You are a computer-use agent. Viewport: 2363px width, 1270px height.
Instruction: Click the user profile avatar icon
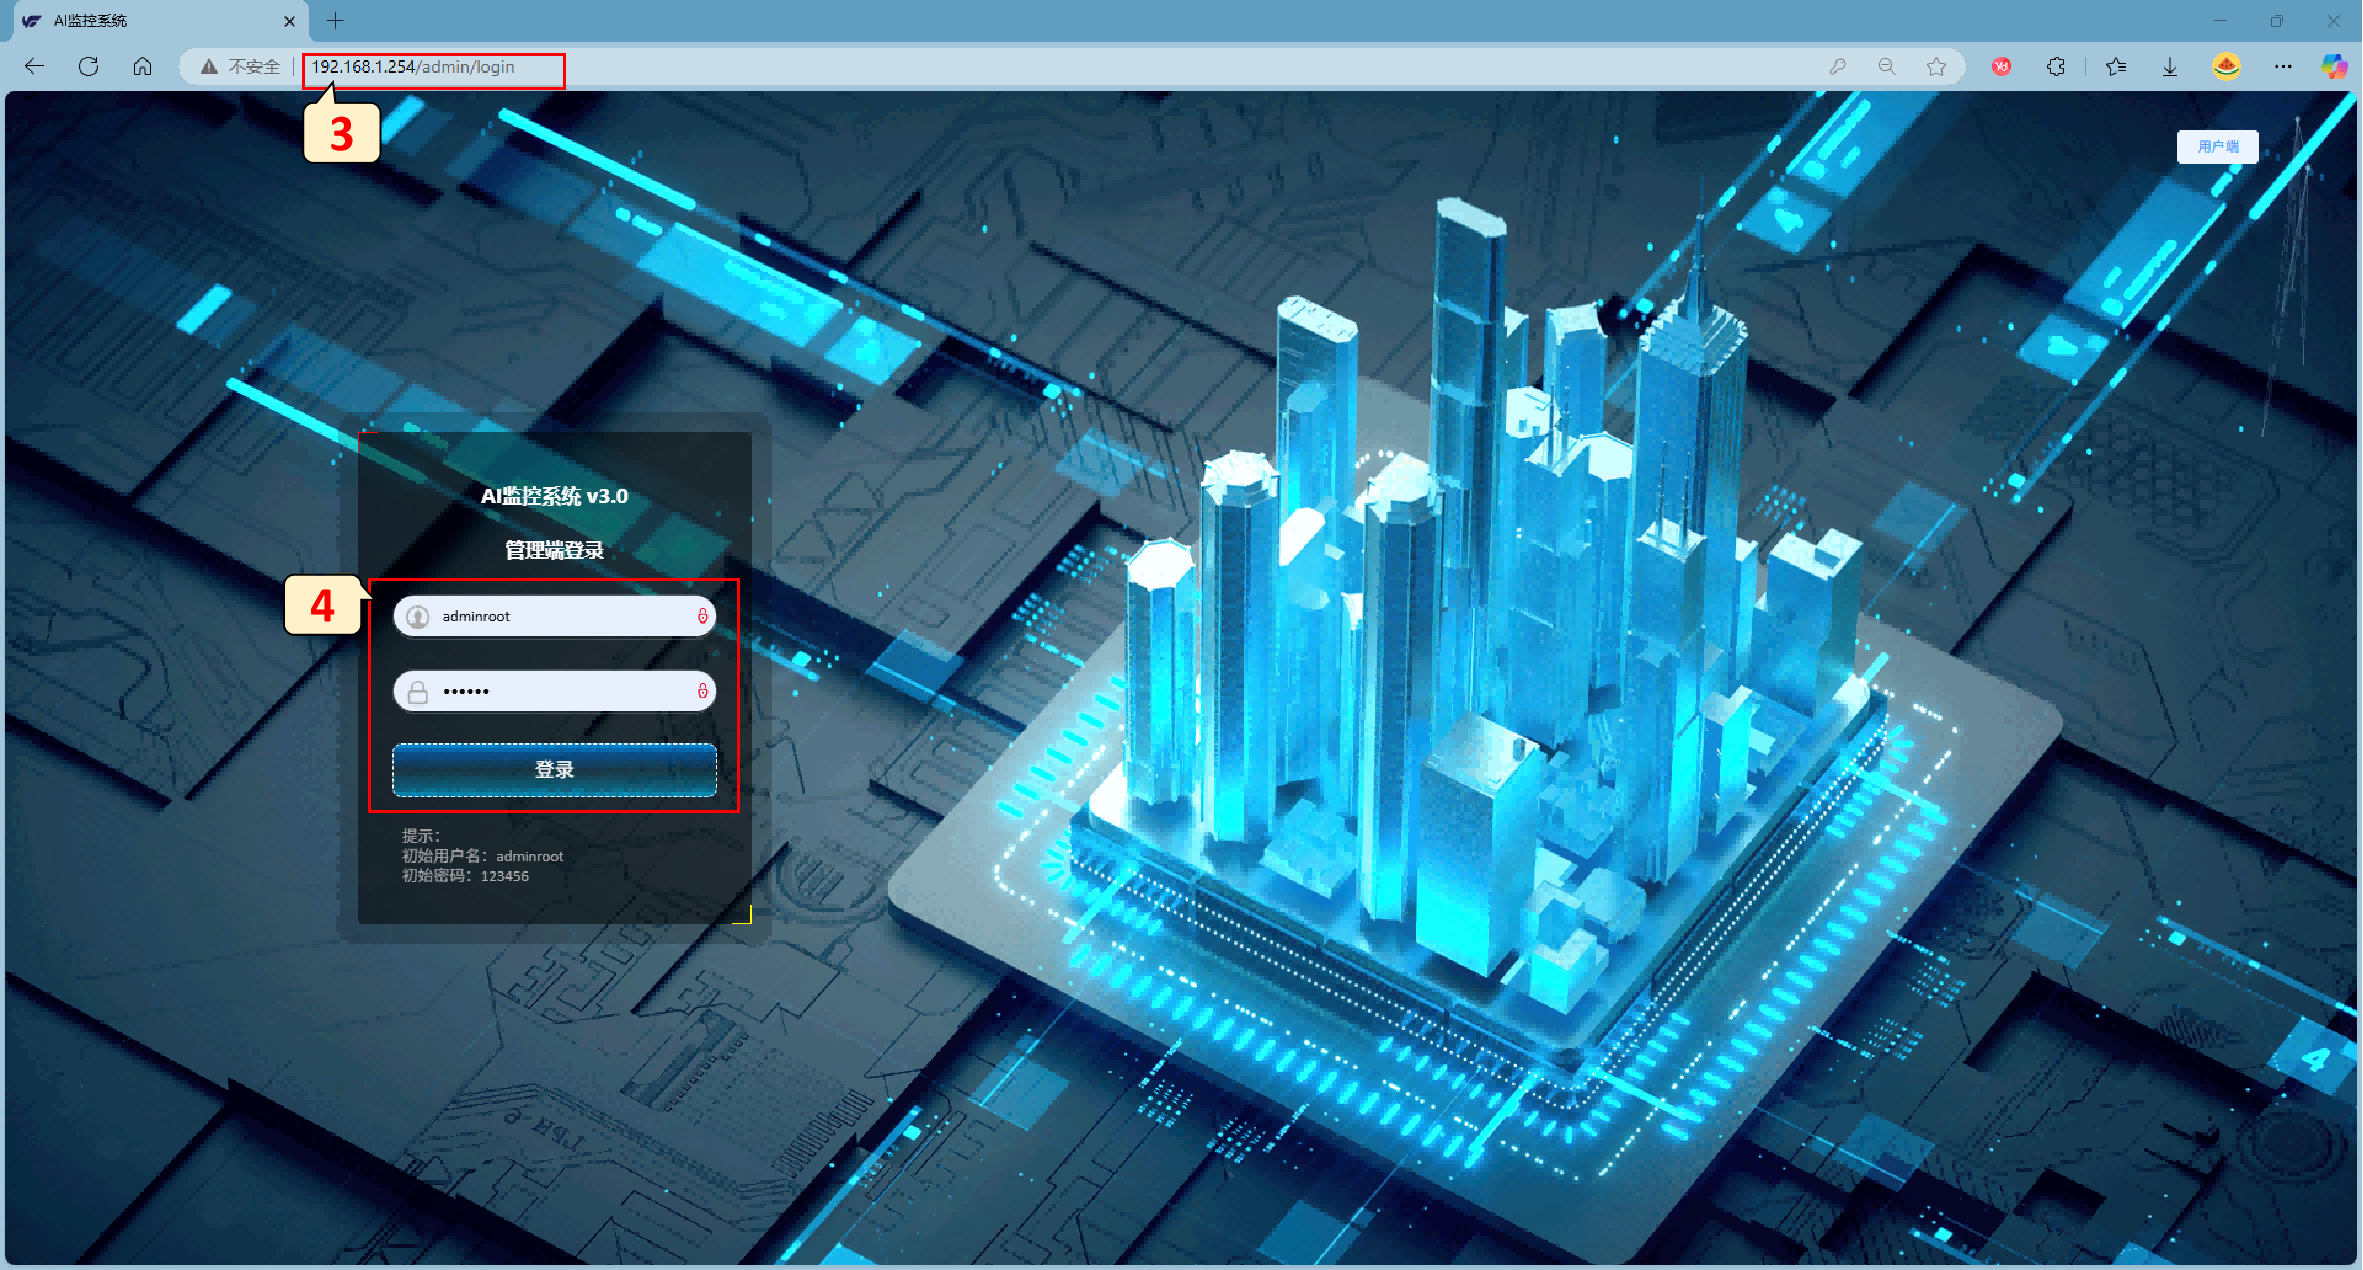(x=2226, y=67)
